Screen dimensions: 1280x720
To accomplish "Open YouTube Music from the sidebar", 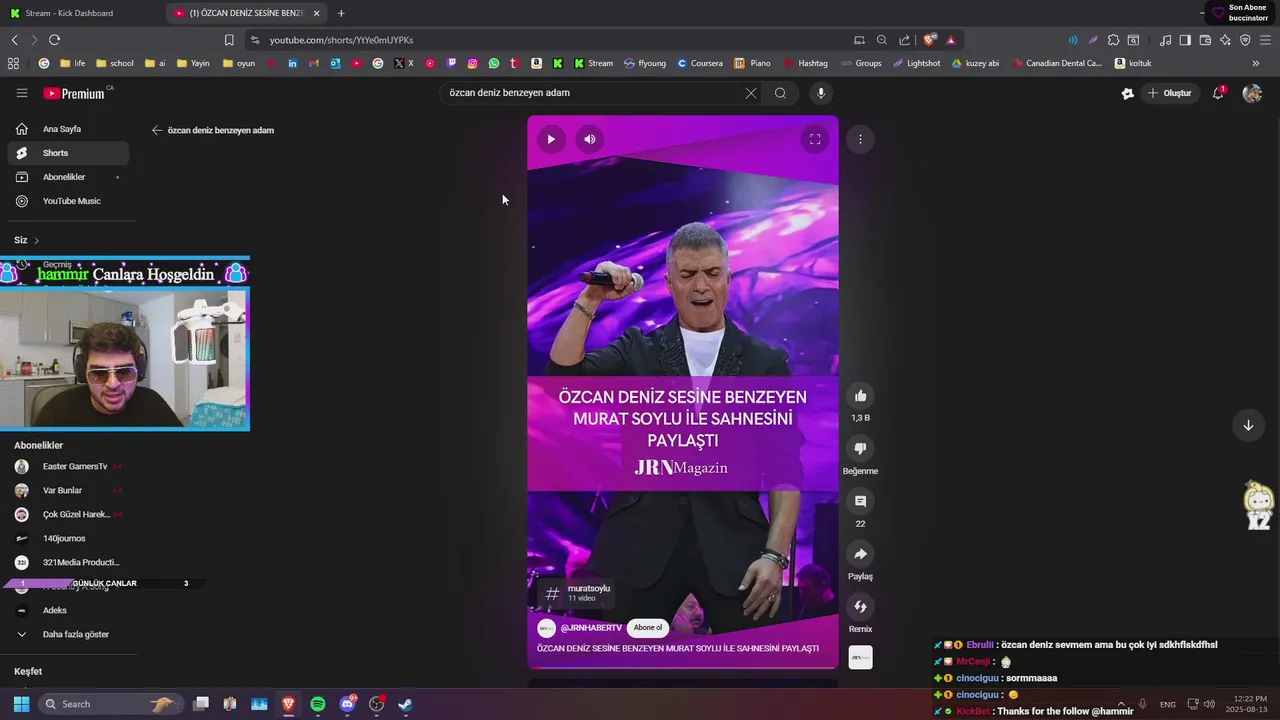I will 68,201.
